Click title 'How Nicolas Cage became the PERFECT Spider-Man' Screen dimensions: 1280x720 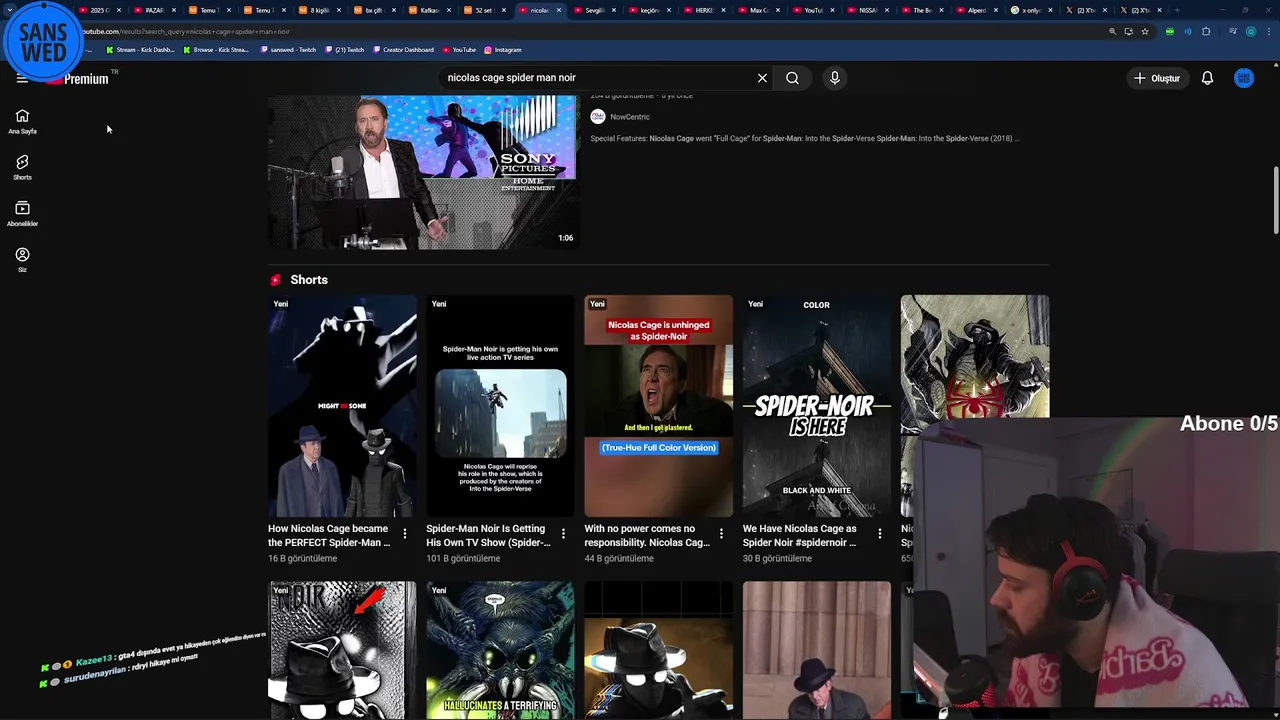[329, 535]
